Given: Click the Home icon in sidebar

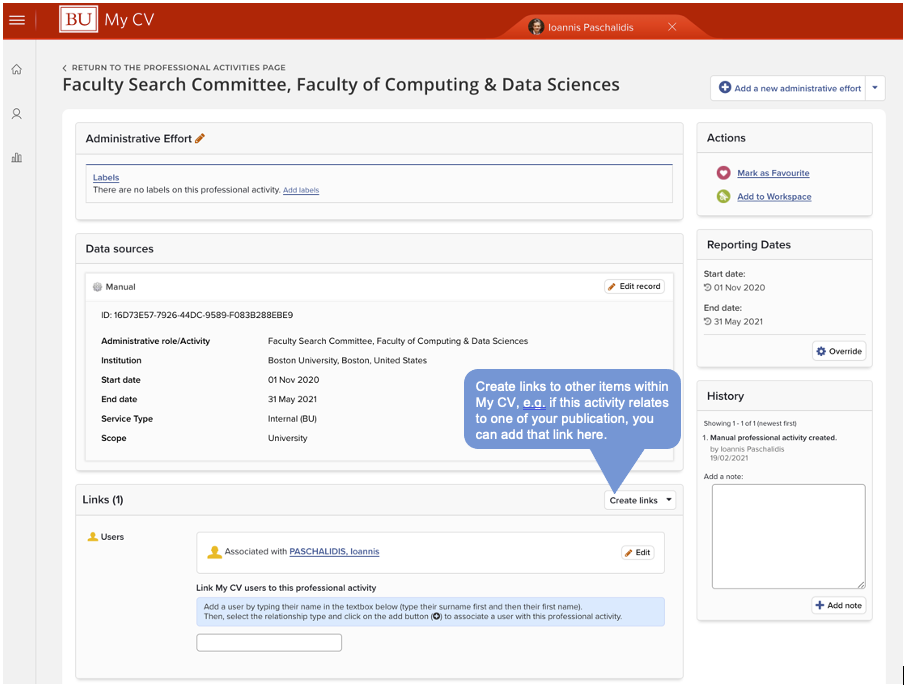Looking at the screenshot, I should click(x=17, y=70).
